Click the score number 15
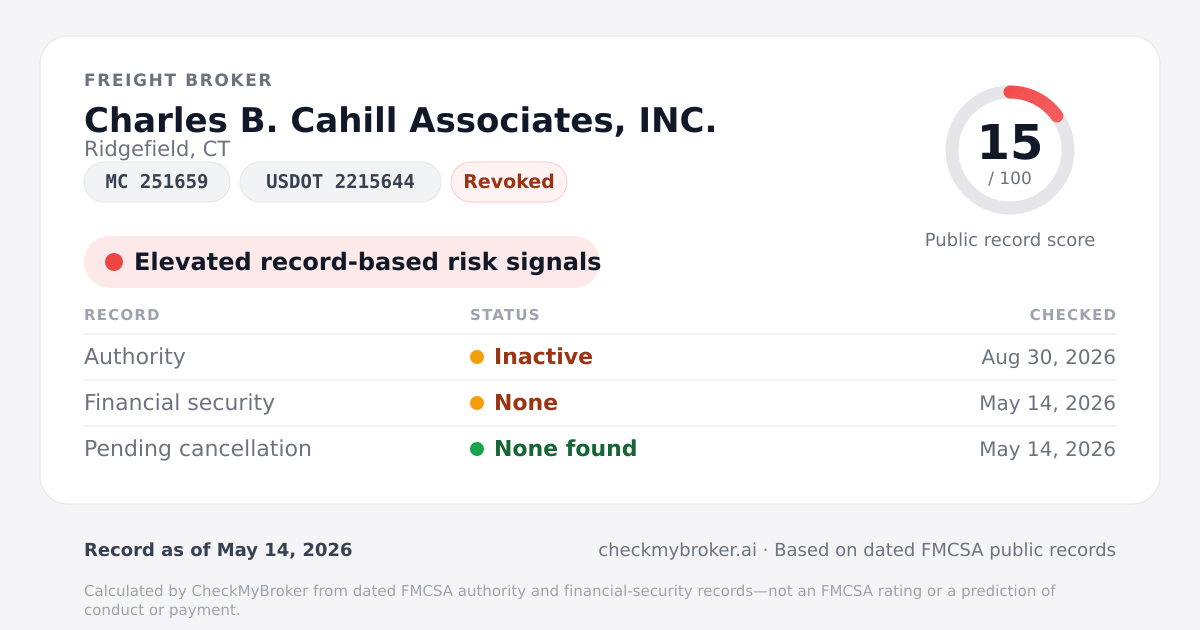Screen dimensions: 1200x630 tap(1010, 143)
